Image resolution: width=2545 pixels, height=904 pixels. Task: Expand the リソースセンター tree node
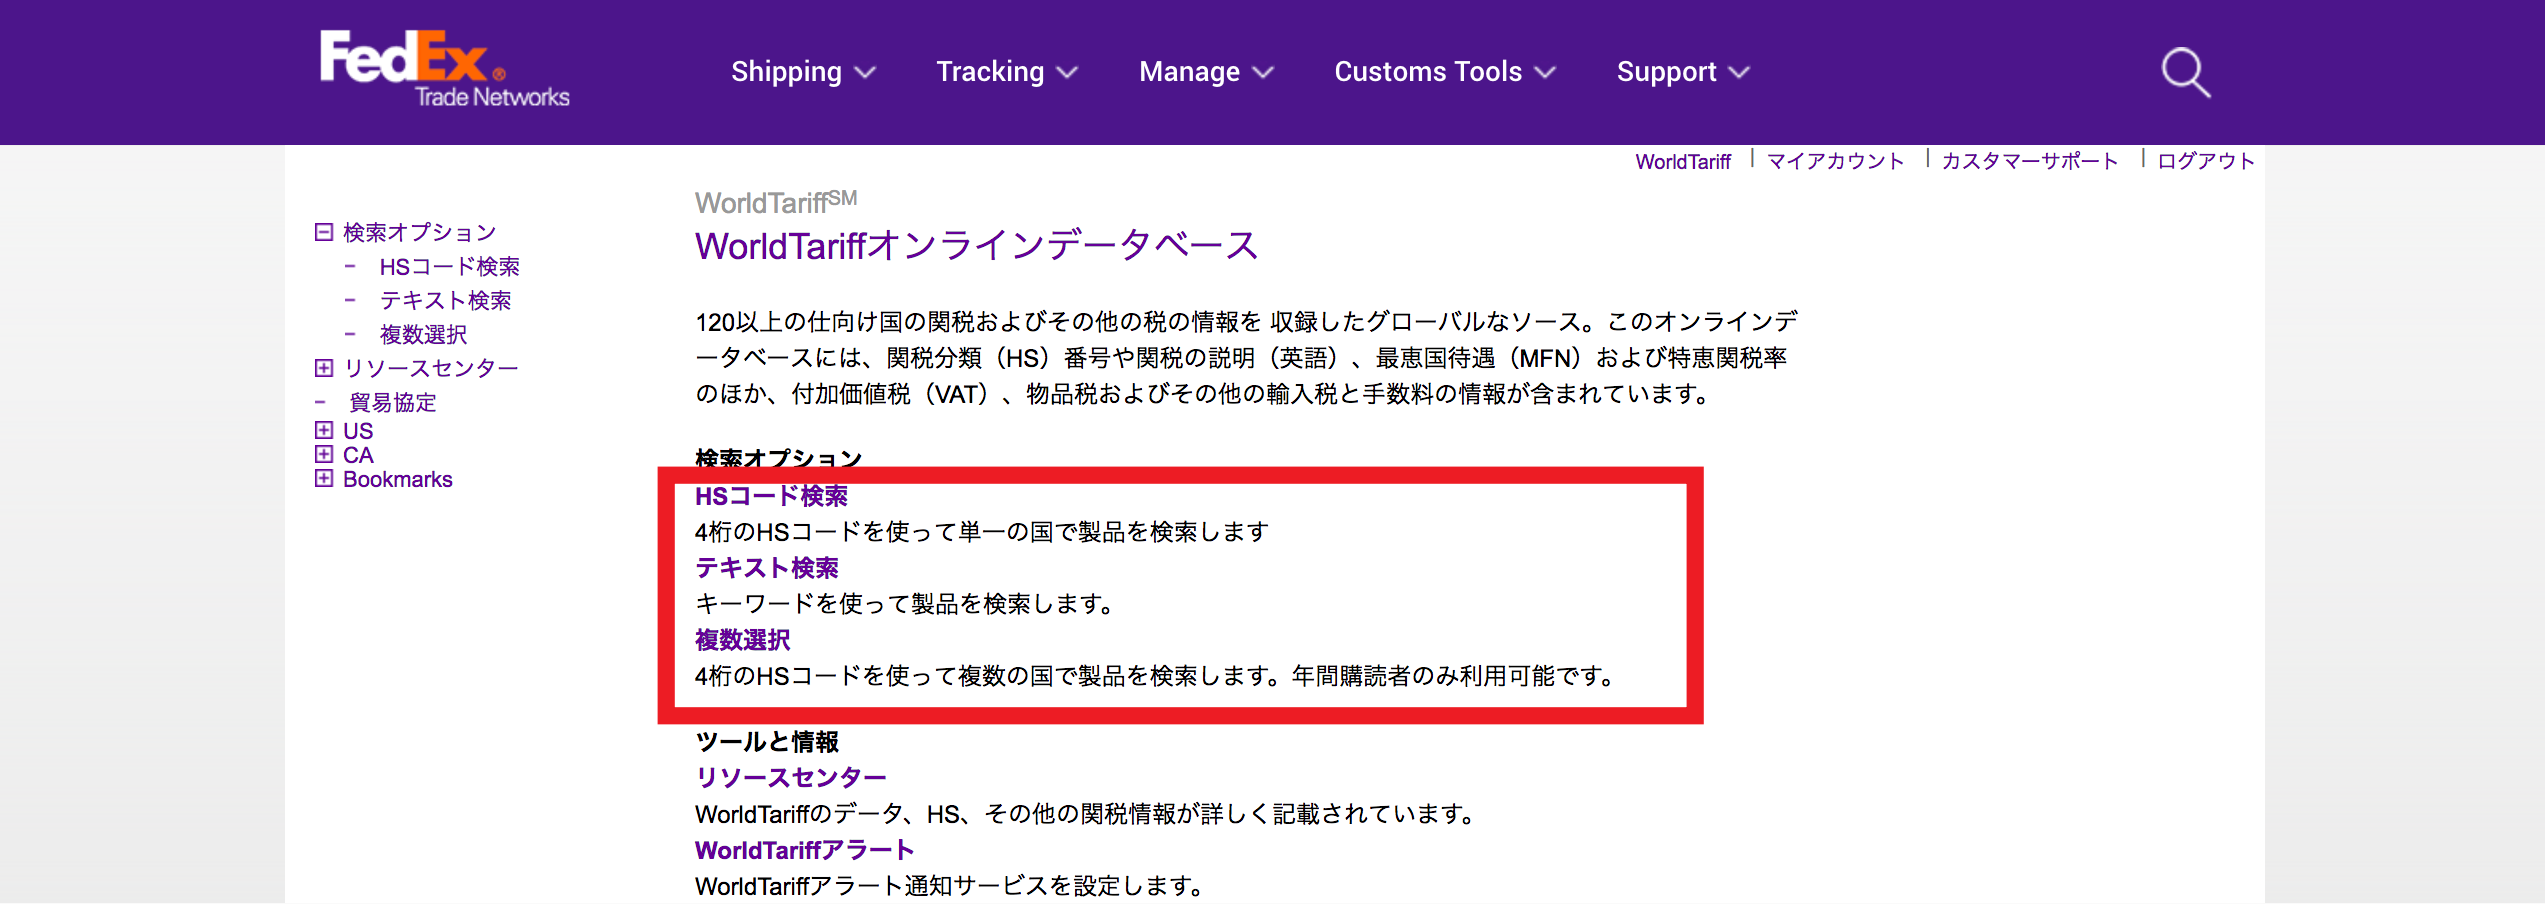(x=324, y=368)
